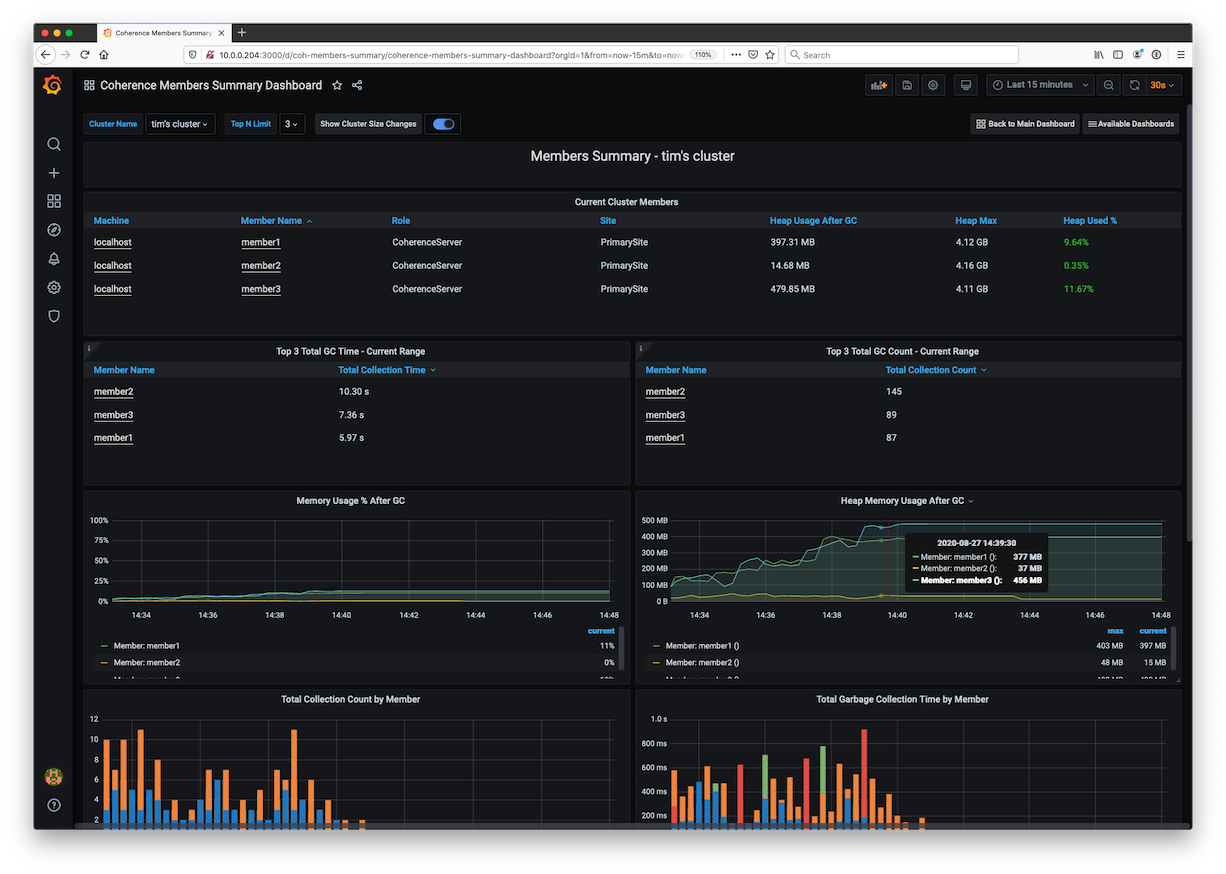Click the zoom out time range icon
This screenshot has width=1226, height=874.
click(1109, 86)
